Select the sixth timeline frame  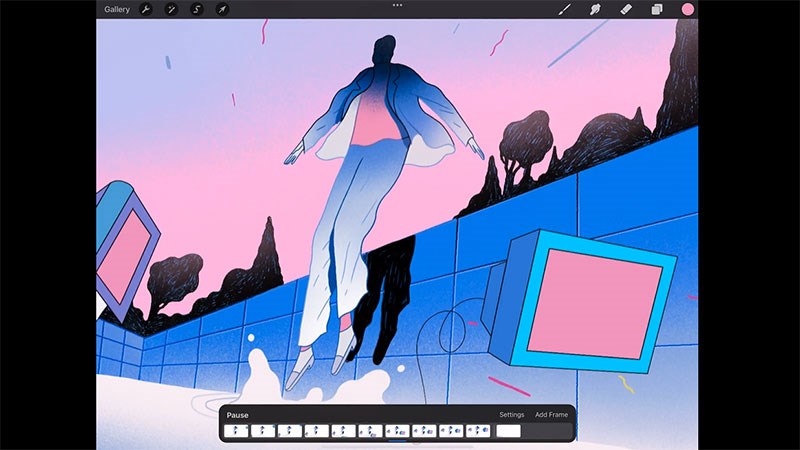pos(370,431)
